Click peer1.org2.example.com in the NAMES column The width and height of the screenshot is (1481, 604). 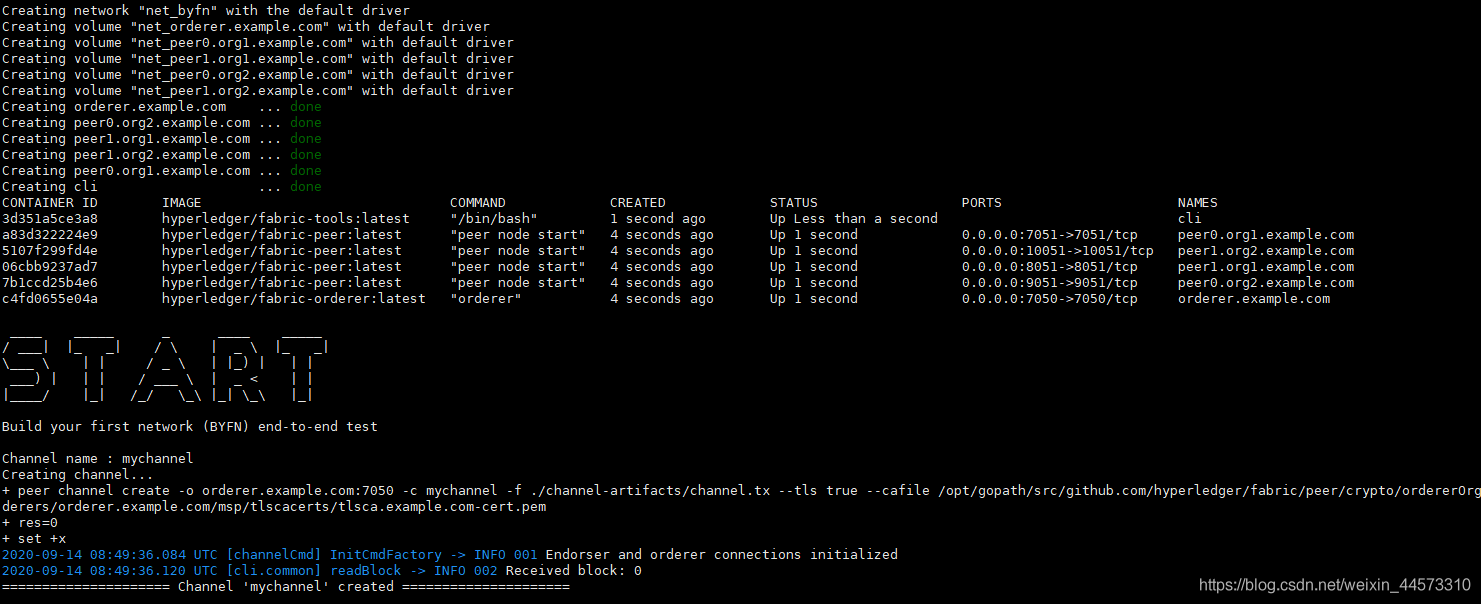coord(1266,251)
